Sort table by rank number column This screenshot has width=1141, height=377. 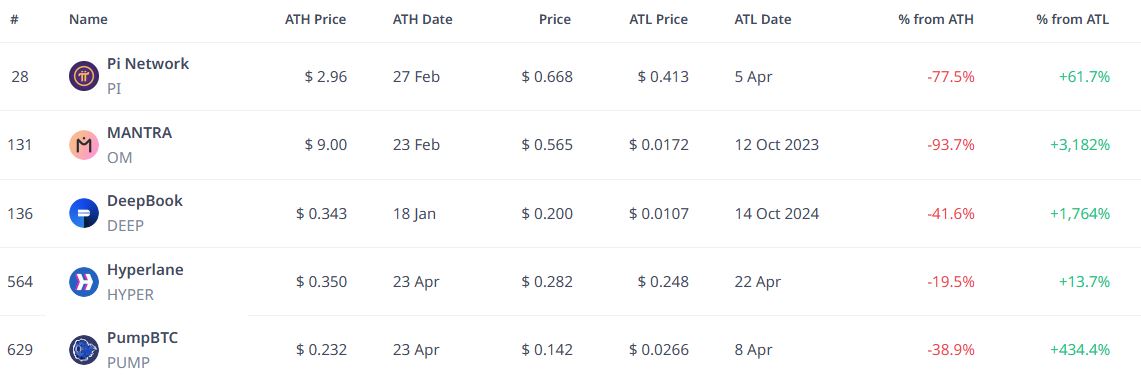coord(14,20)
